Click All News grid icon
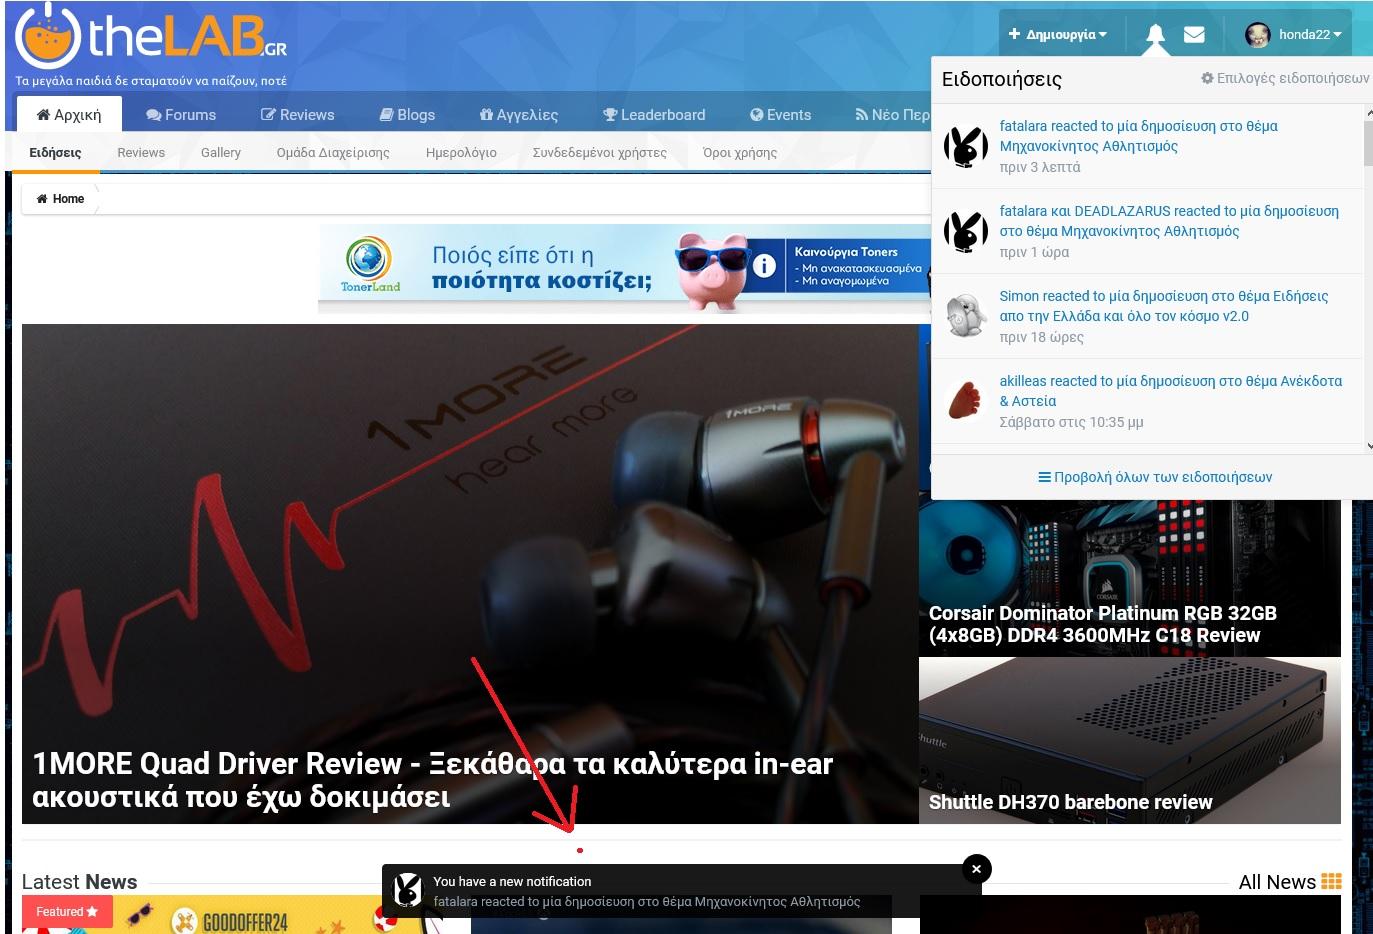Viewport: 1373px width, 934px height. pyautogui.click(x=1331, y=881)
